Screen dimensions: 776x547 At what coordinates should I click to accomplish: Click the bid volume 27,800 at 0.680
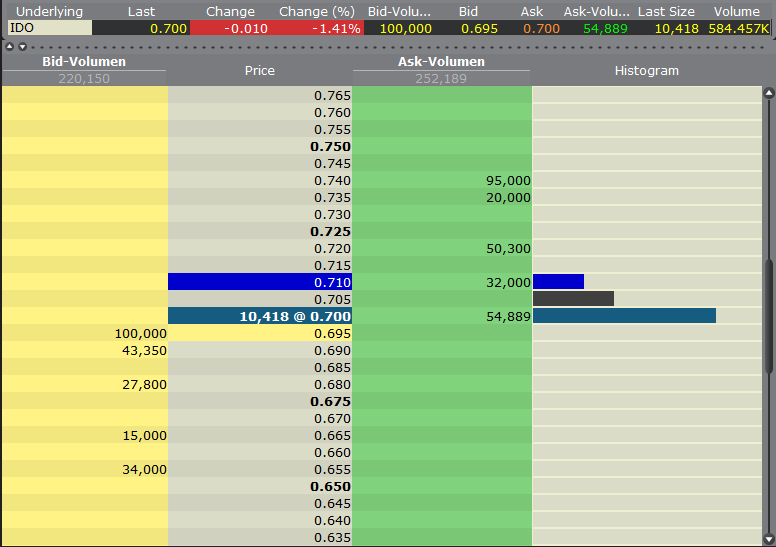(x=145, y=385)
